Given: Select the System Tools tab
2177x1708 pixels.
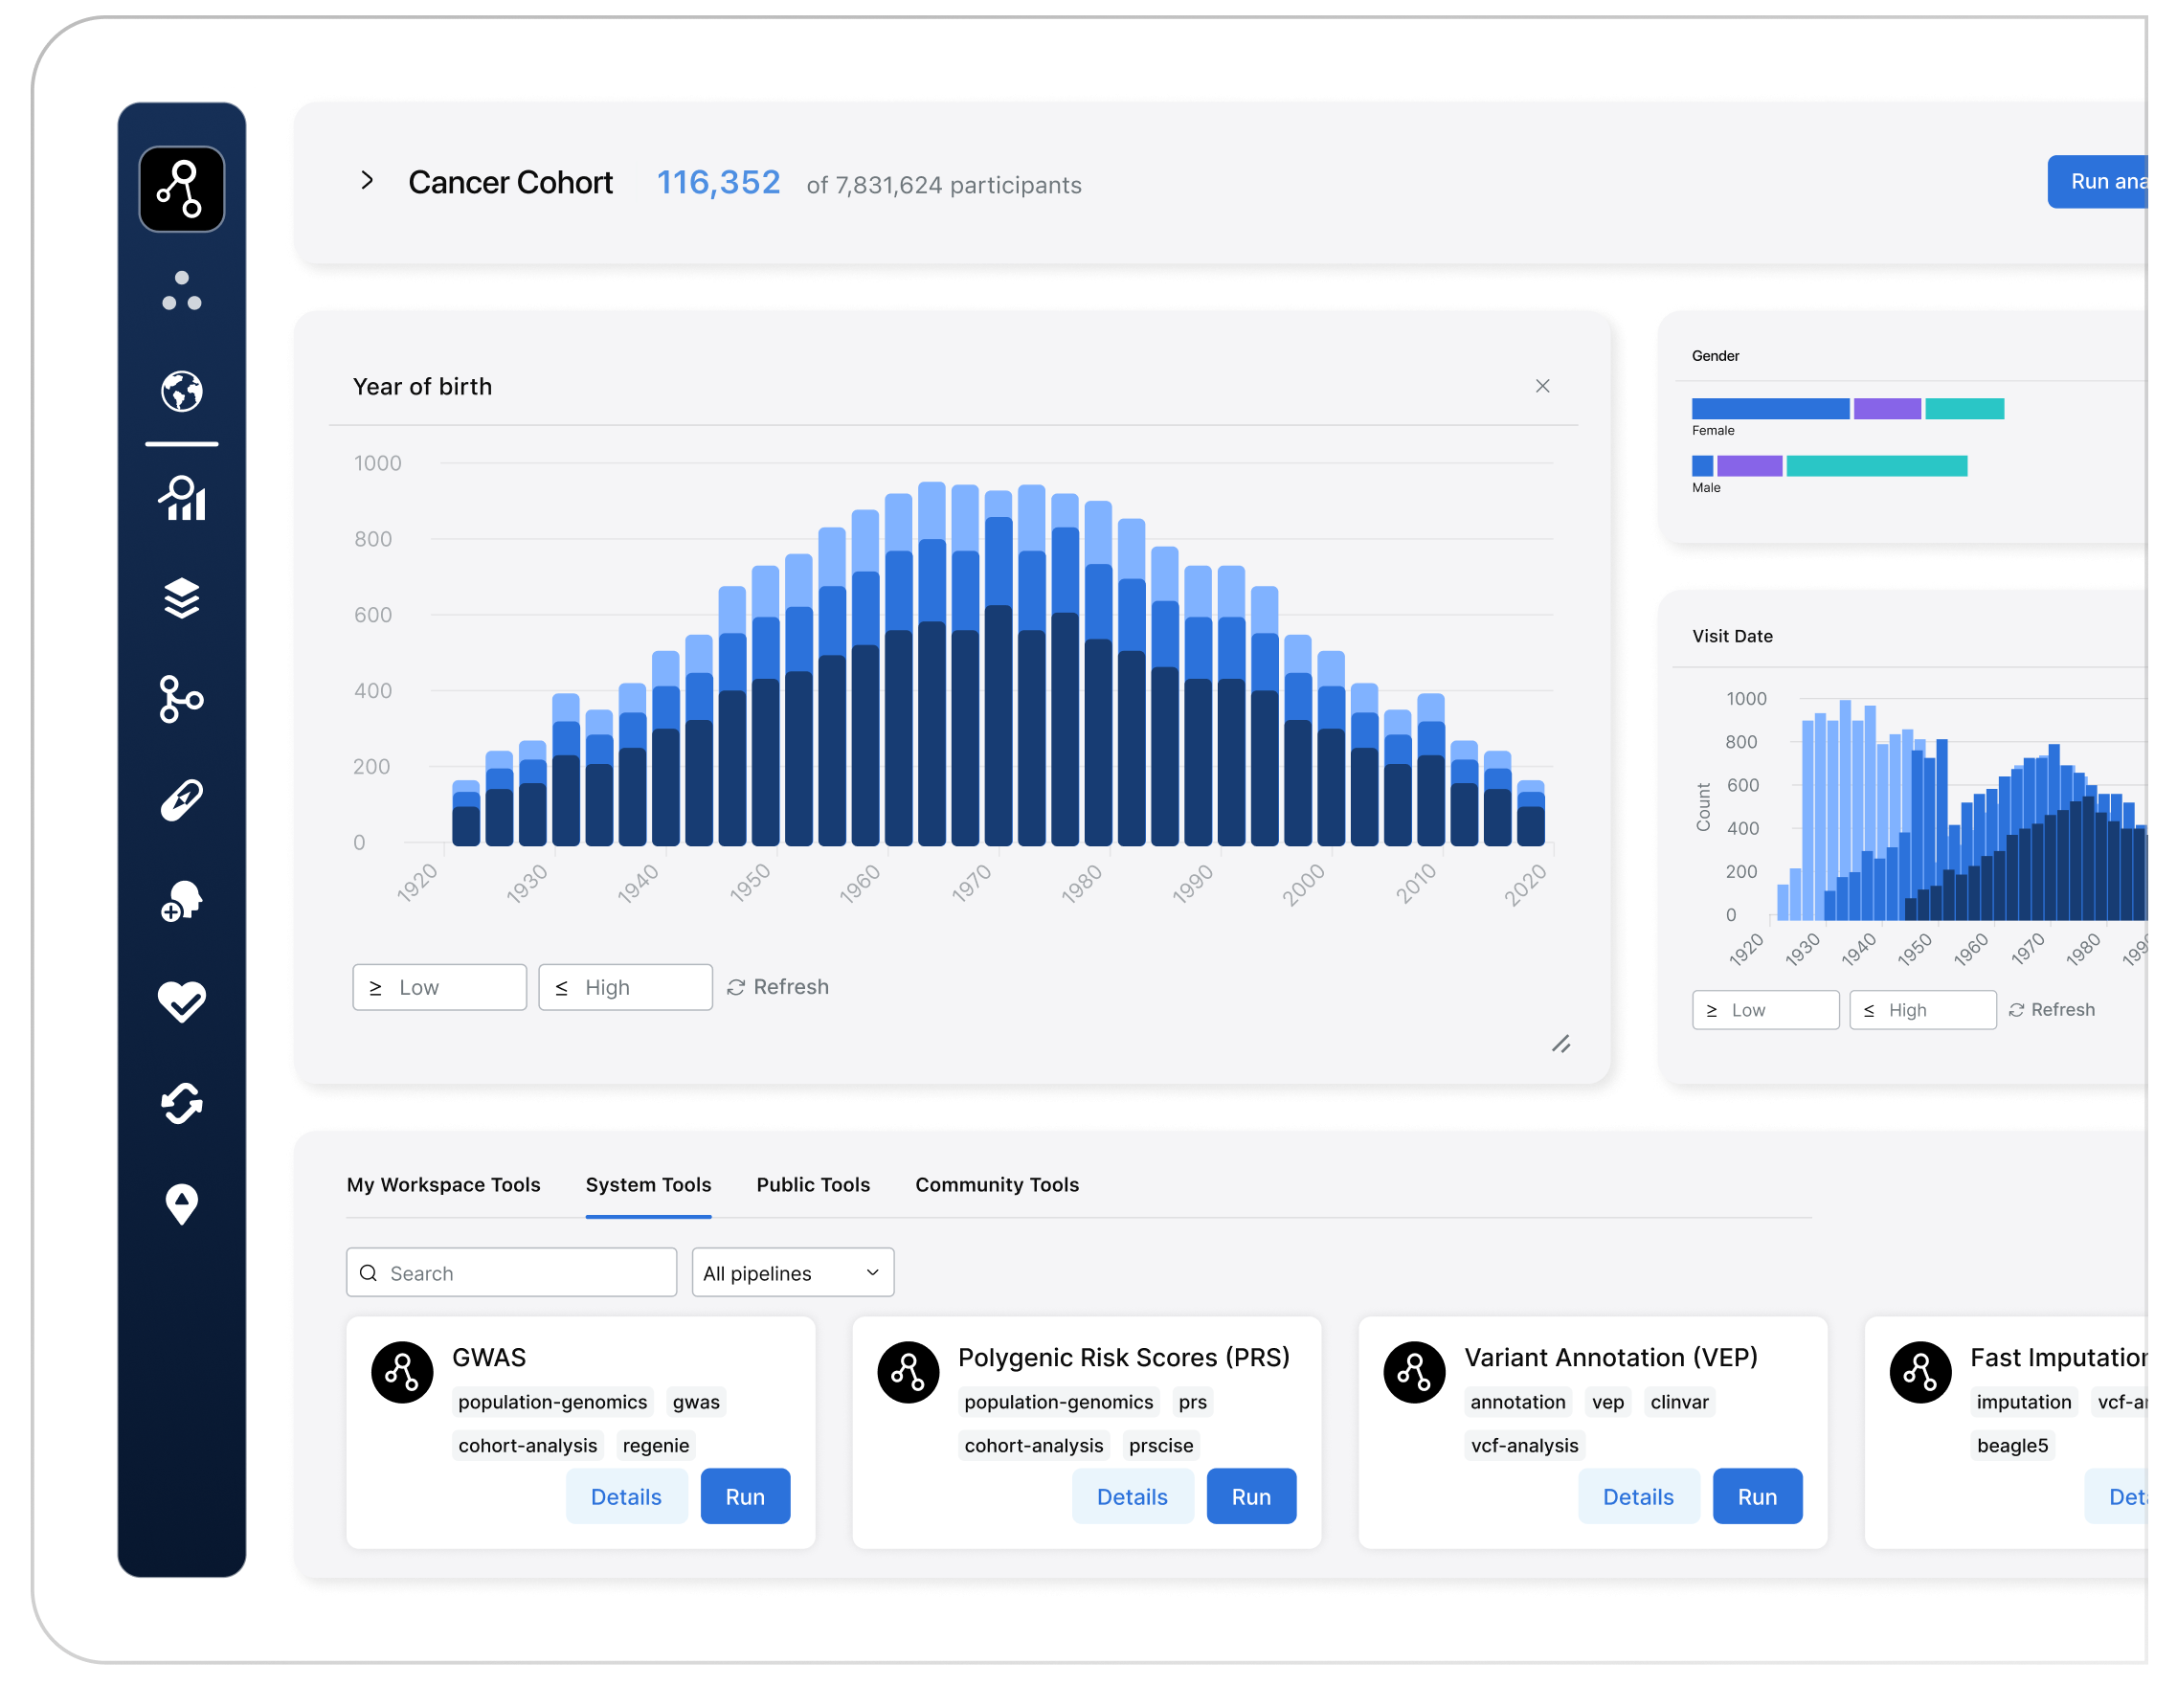Looking at the screenshot, I should (x=649, y=1185).
